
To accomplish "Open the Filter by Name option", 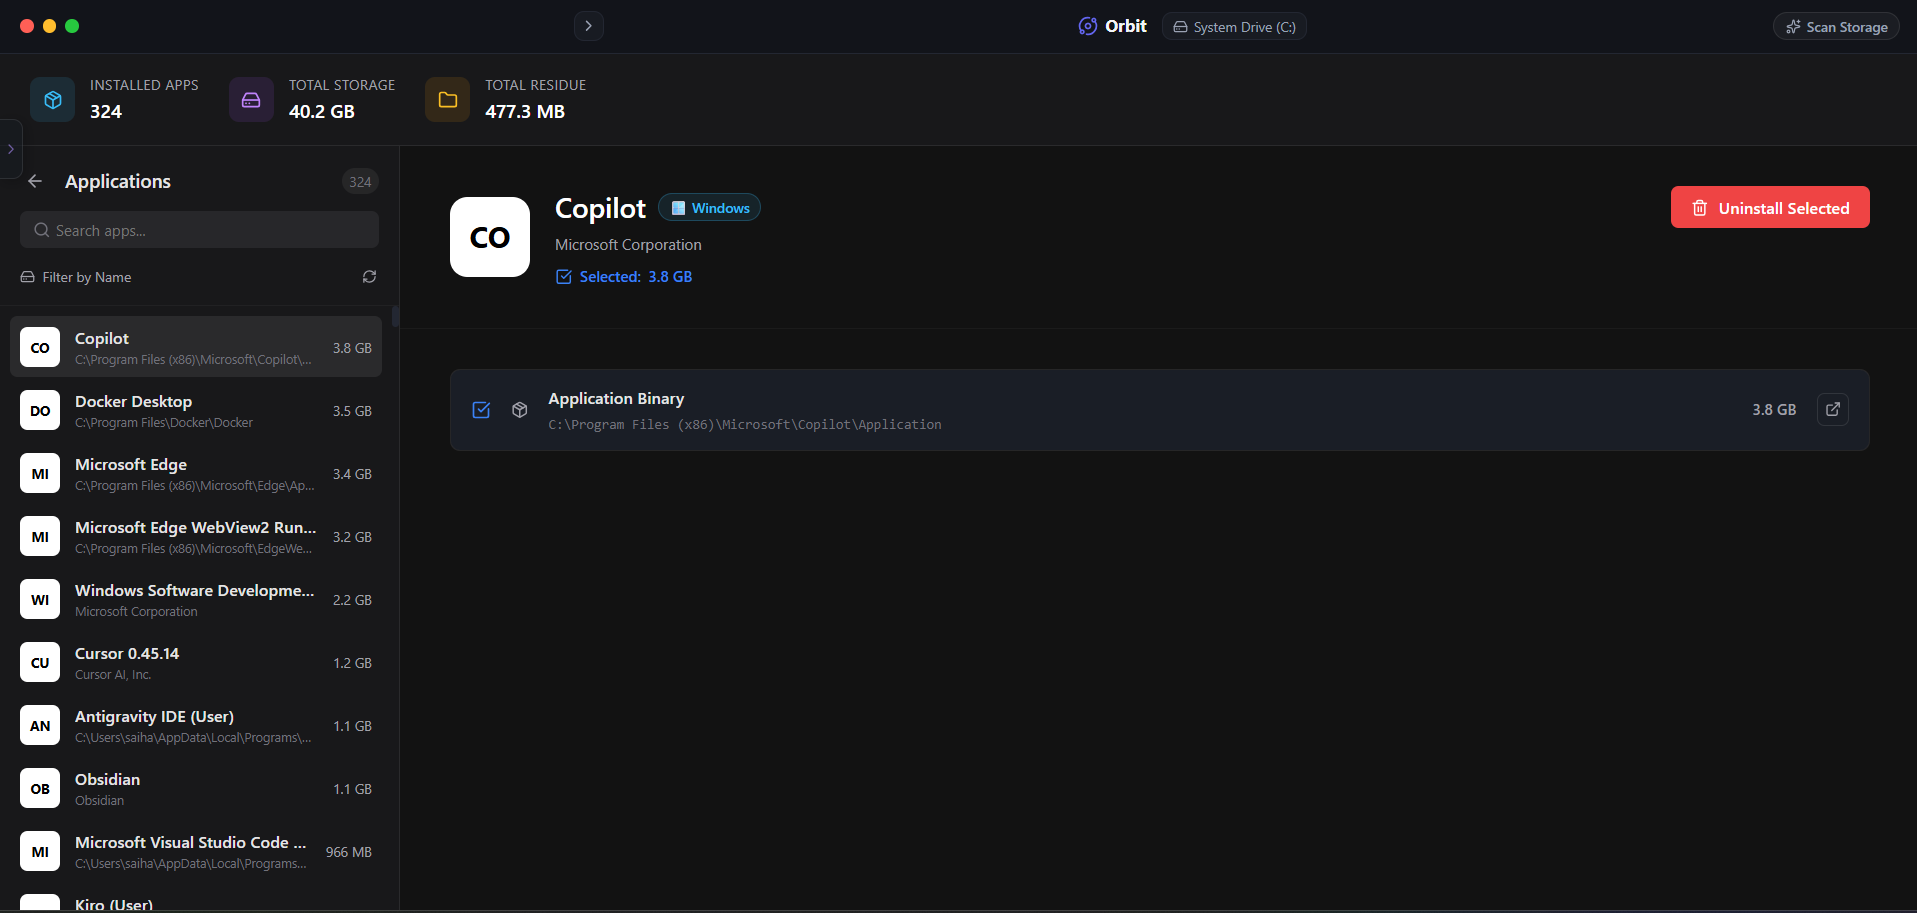I will pyautogui.click(x=76, y=277).
